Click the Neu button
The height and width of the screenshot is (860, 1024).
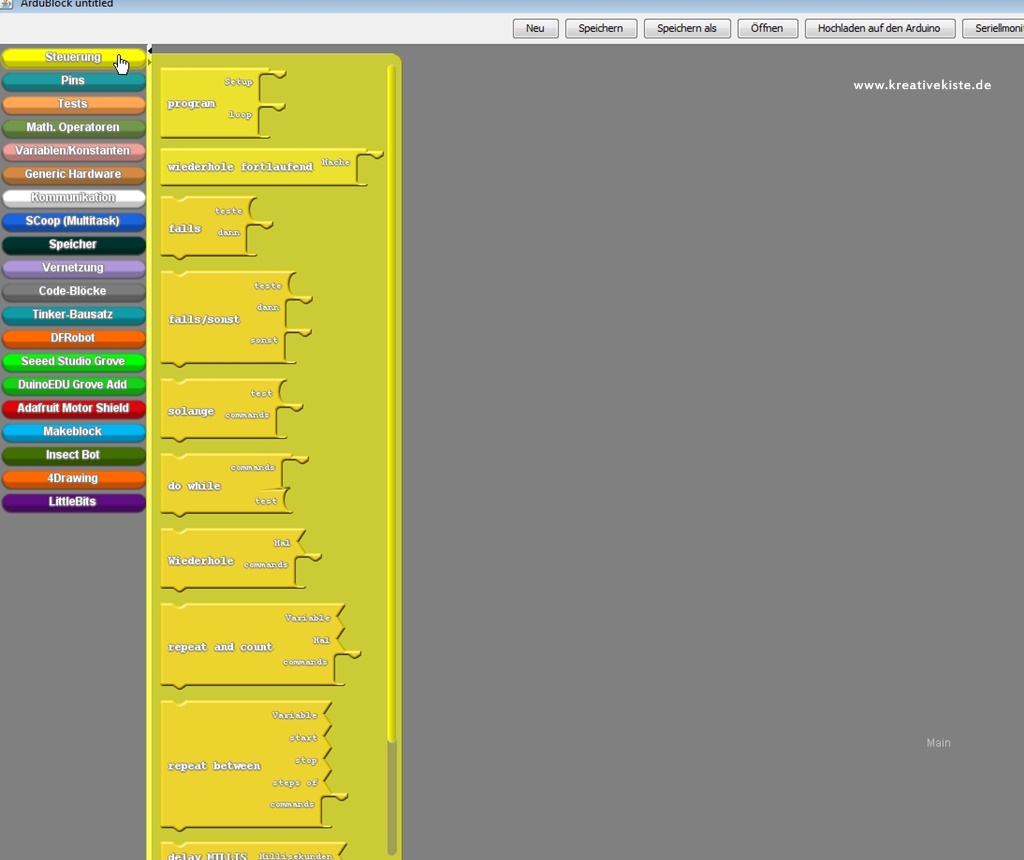535,28
